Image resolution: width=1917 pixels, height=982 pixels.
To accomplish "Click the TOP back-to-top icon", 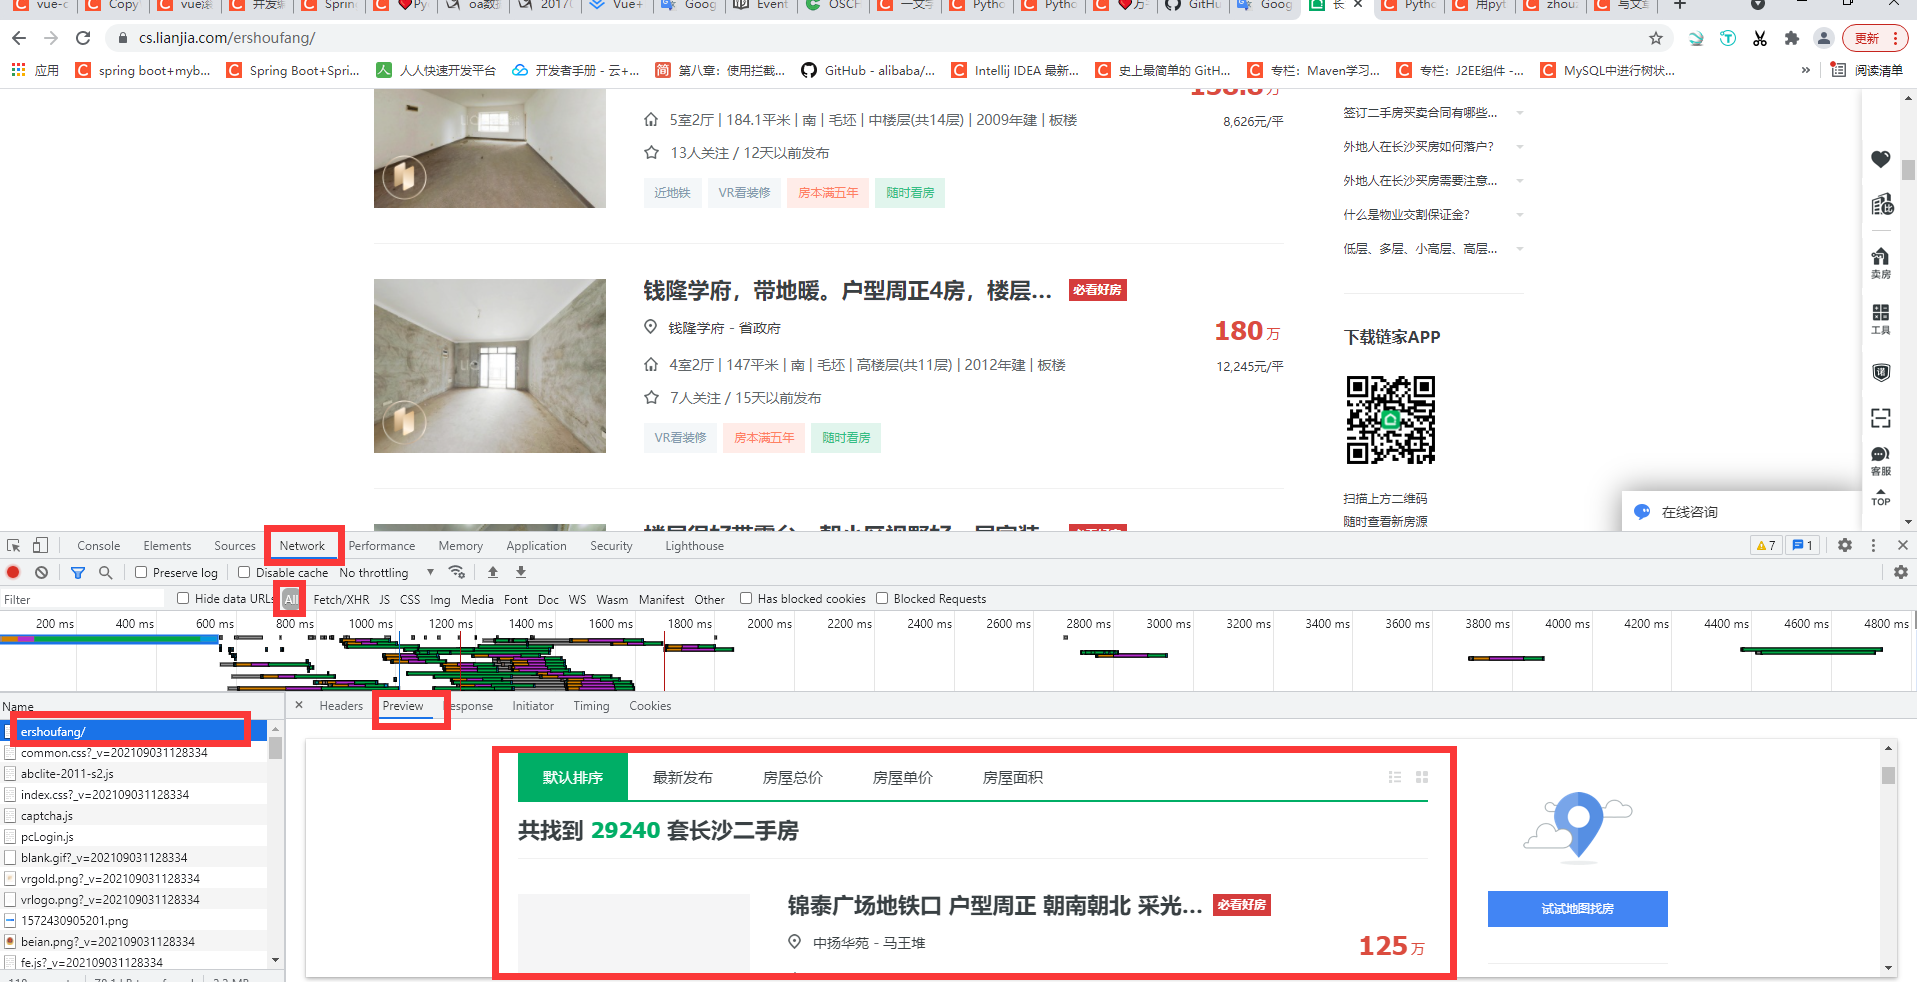I will coord(1881,497).
